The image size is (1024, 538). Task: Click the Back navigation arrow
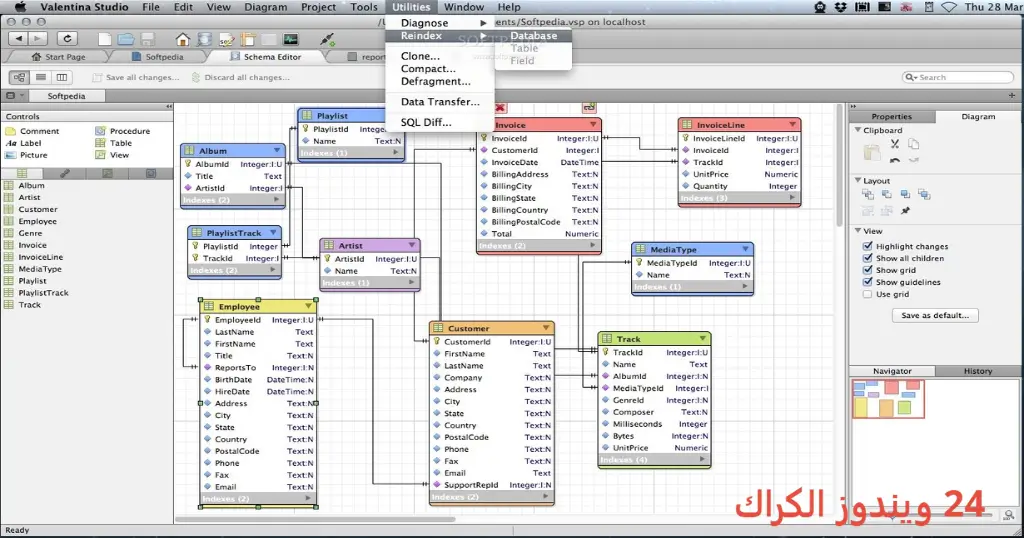[18, 39]
